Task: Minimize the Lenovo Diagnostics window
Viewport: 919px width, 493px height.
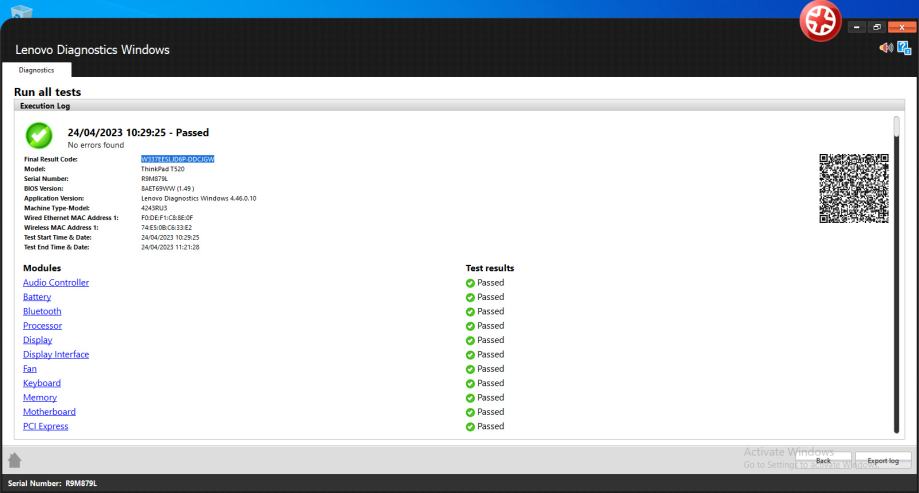Action: (856, 27)
